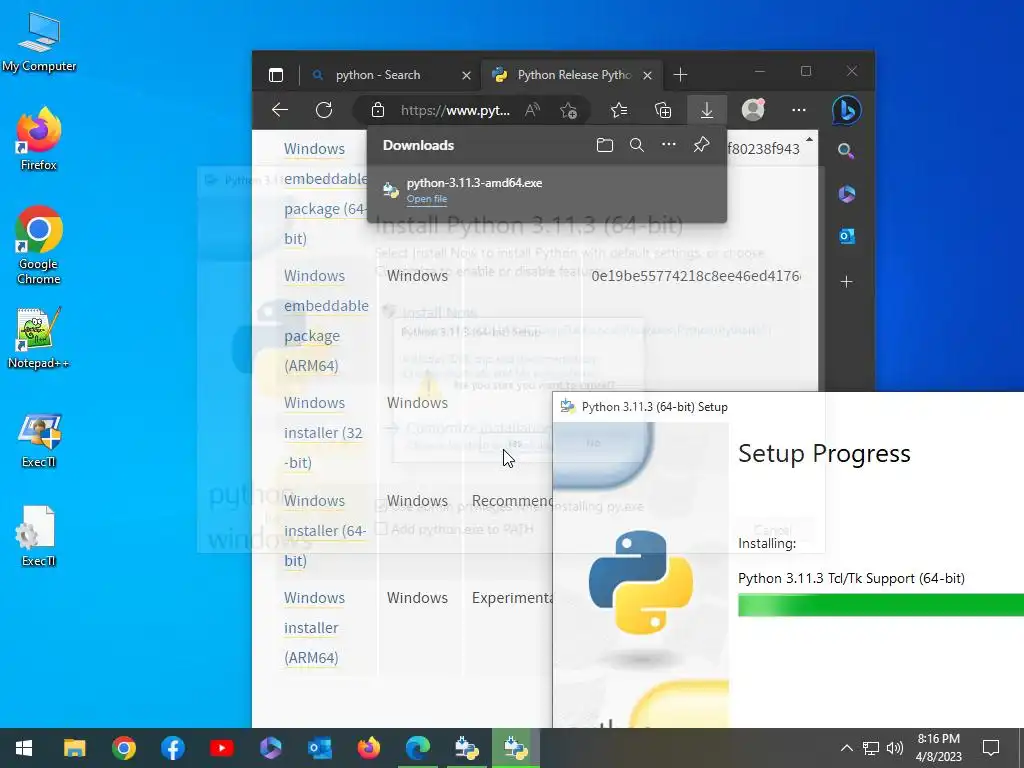1024x768 pixels.
Task: Close the python - Search tab
Action: [466, 76]
